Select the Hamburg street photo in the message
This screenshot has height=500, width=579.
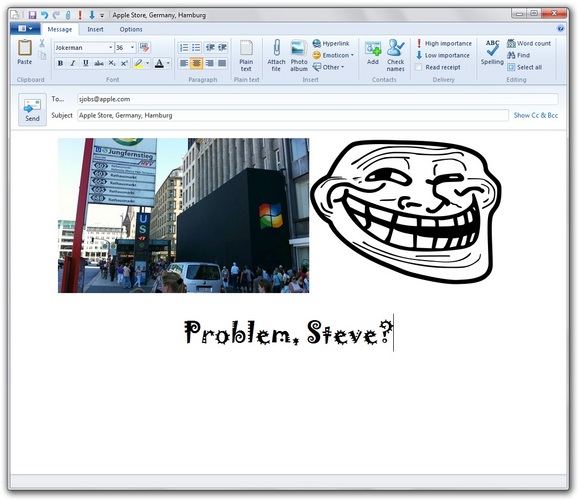(x=184, y=216)
